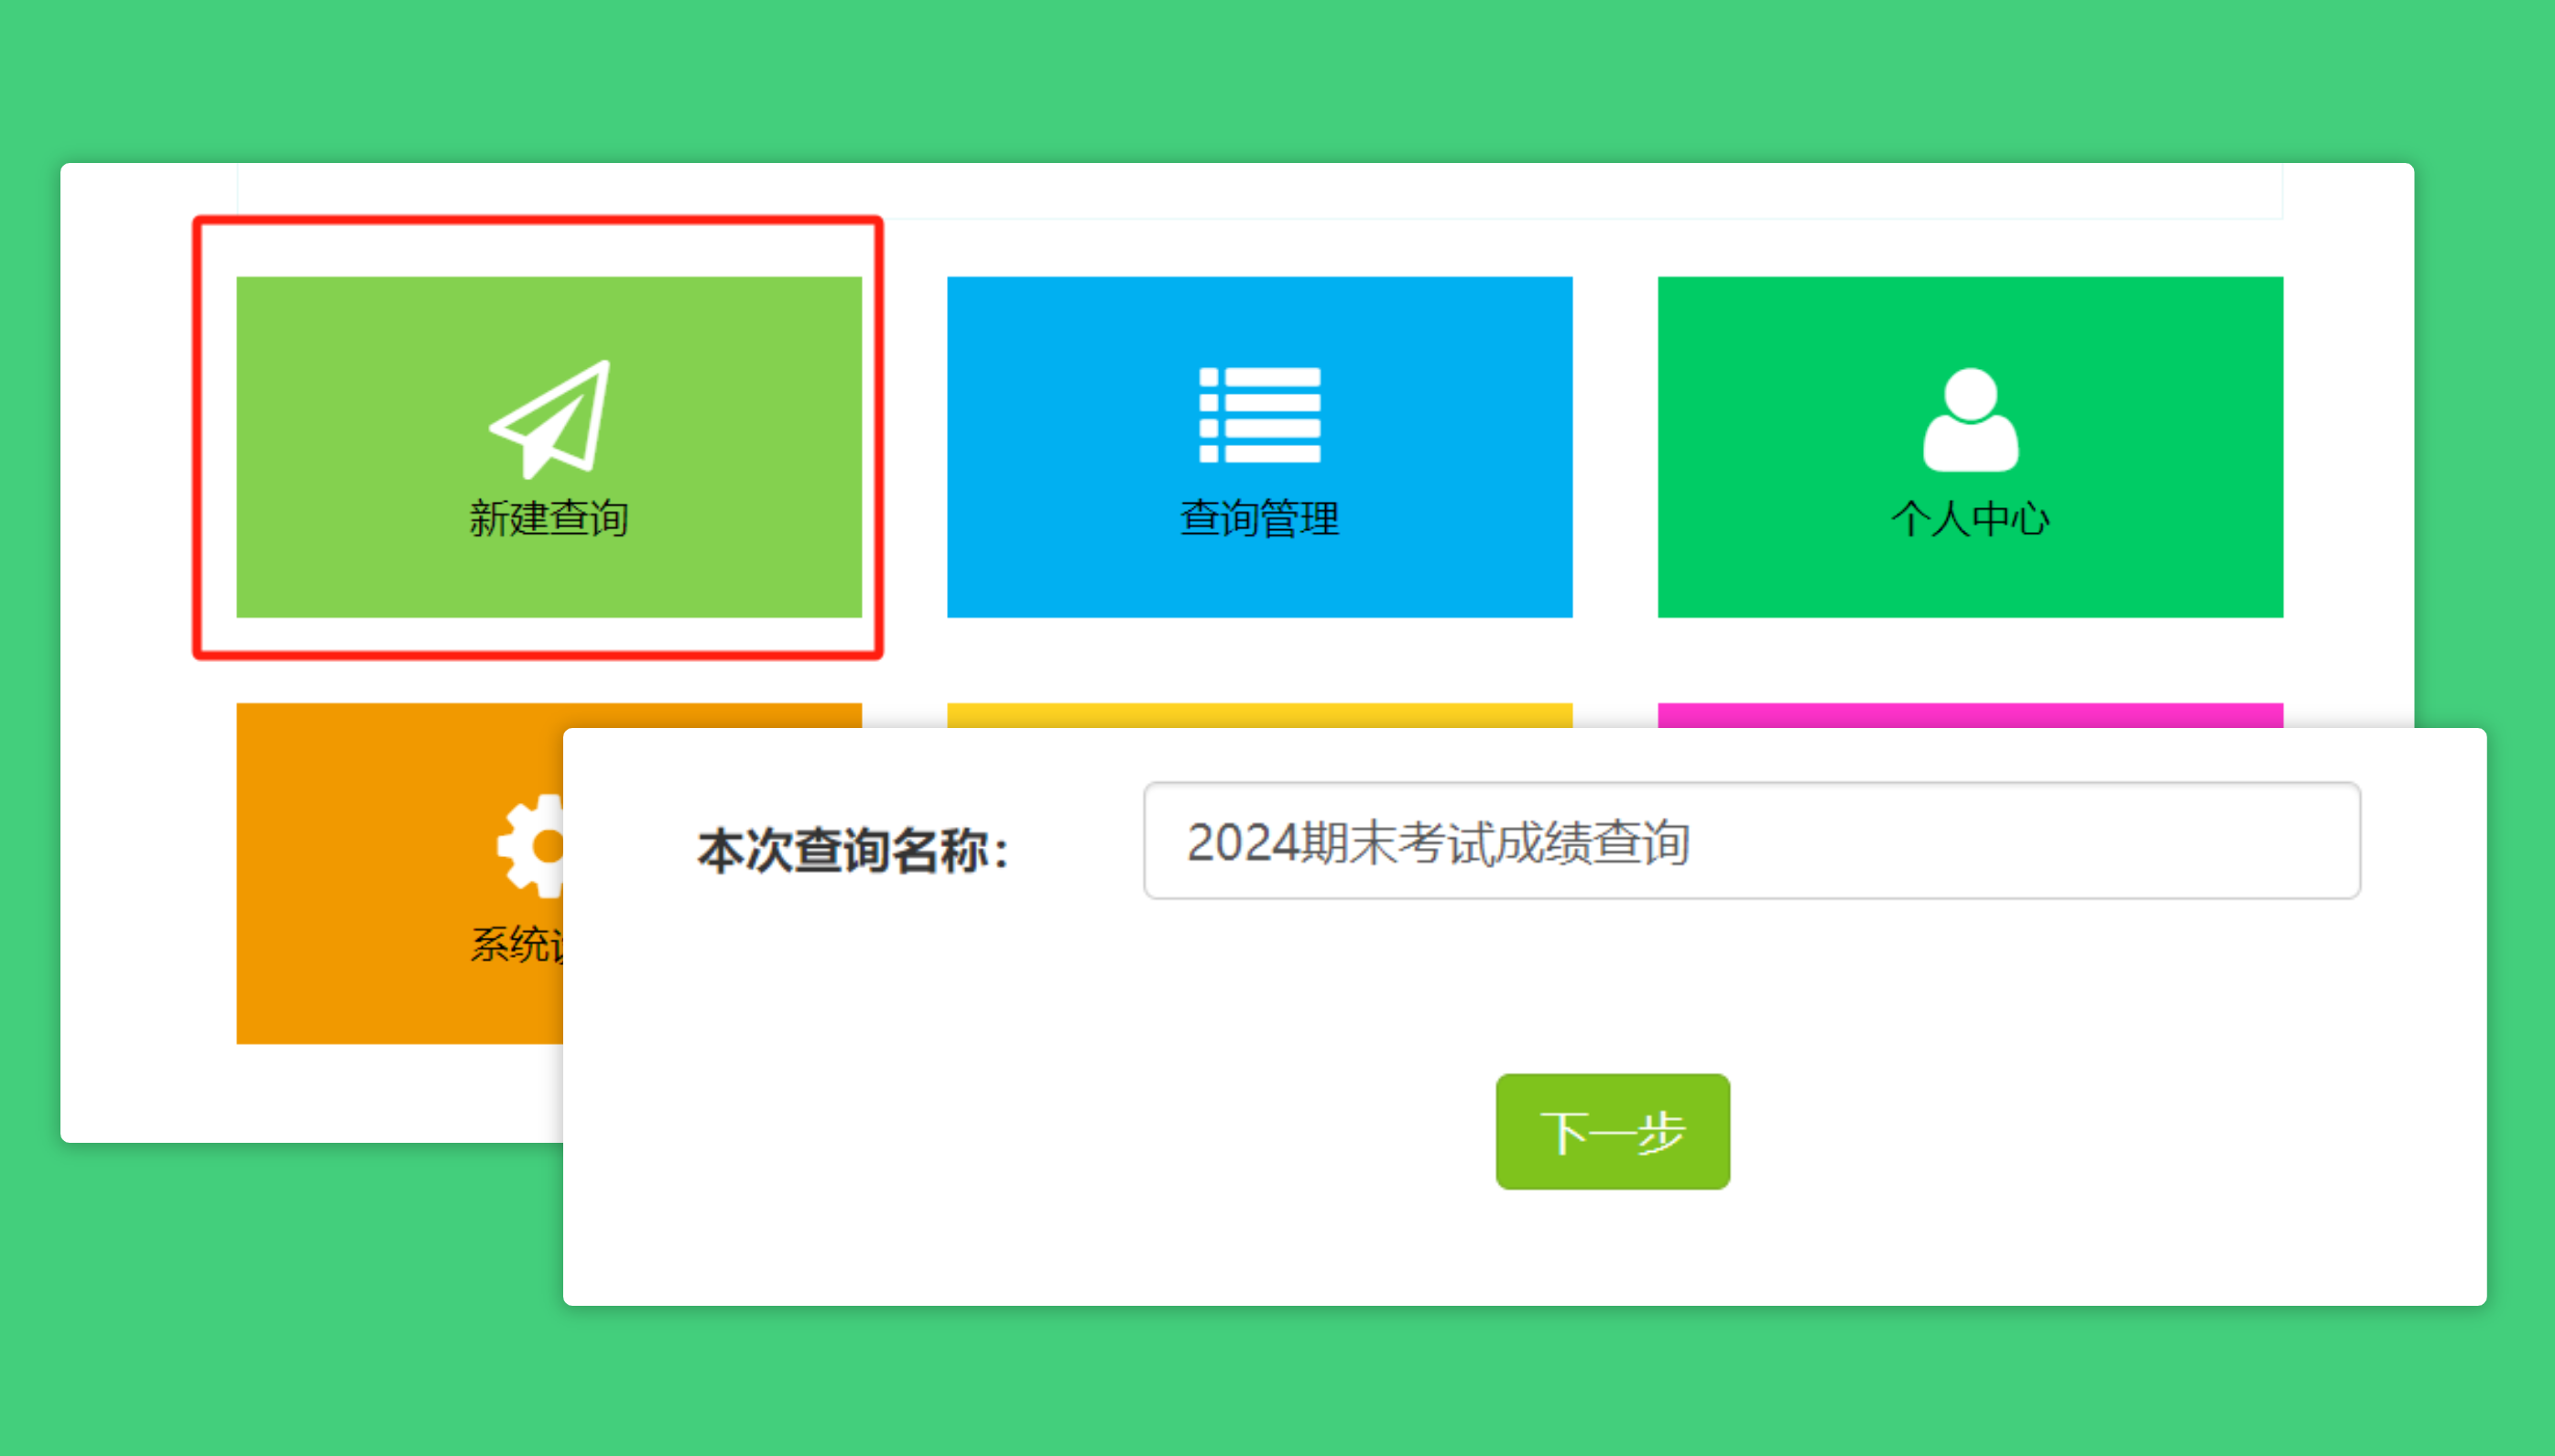Image resolution: width=2555 pixels, height=1456 pixels.
Task: Click the 本次查询名称 label
Action: 853,851
